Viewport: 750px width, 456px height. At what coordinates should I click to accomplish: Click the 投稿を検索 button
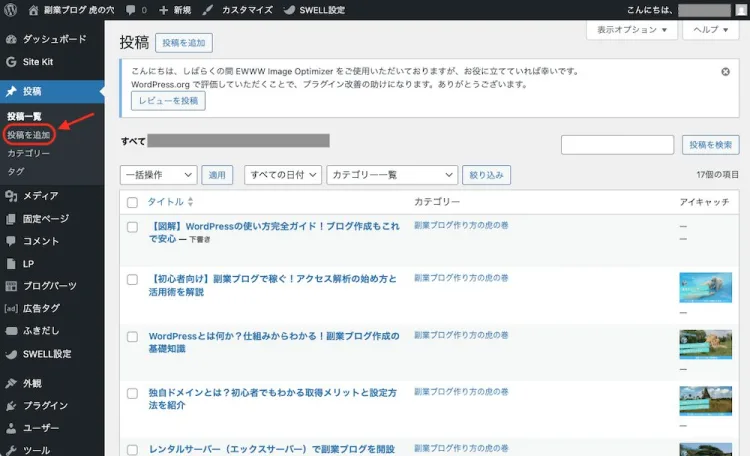pos(711,145)
